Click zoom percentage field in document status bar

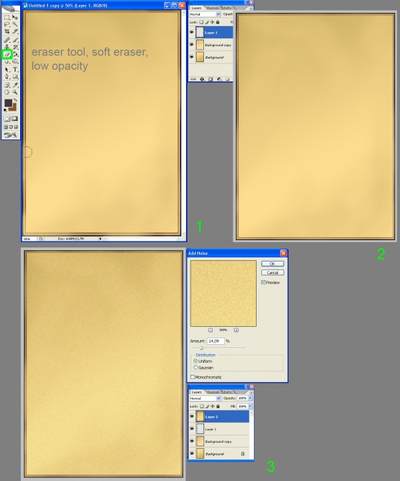29,239
